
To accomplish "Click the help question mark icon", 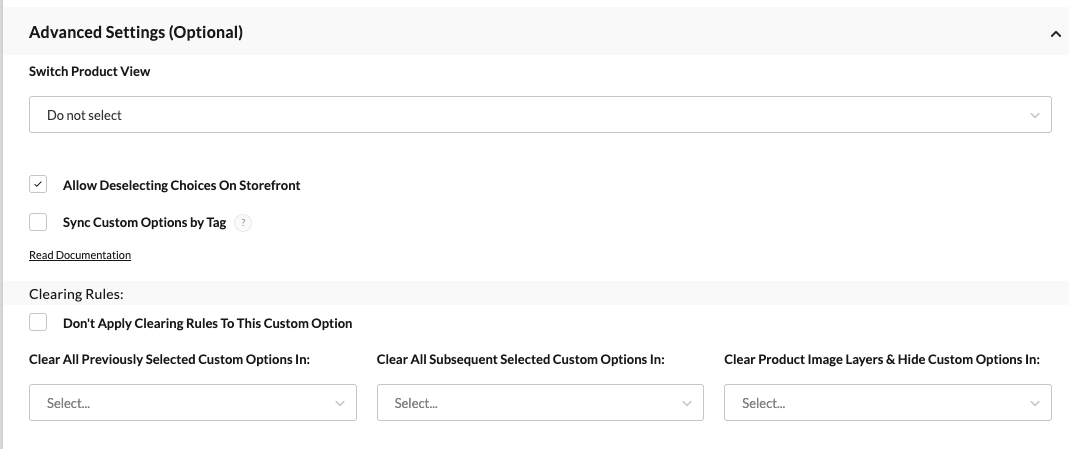I will (243, 223).
